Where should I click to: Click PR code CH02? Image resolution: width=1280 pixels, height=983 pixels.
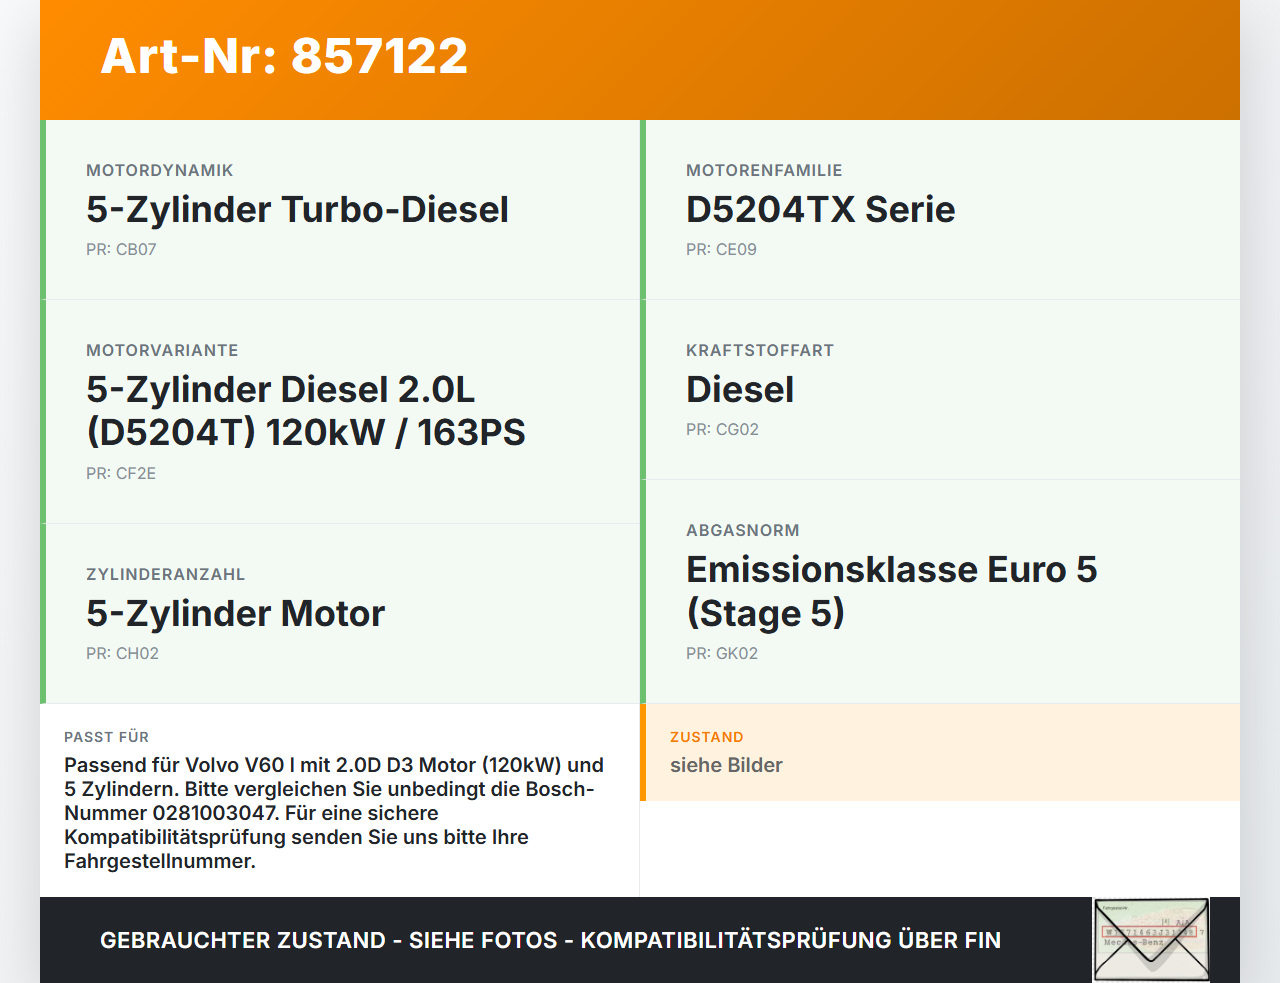click(122, 654)
